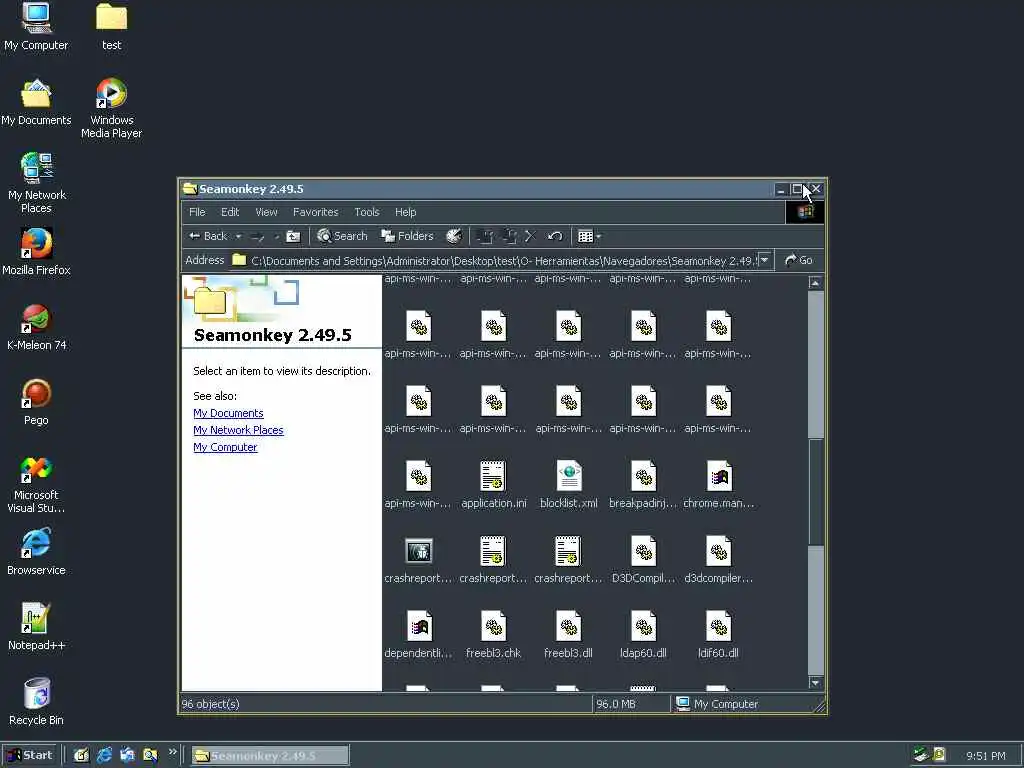Screen dimensions: 1024x768
Task: Click the Undo toolbar icon
Action: 555,236
